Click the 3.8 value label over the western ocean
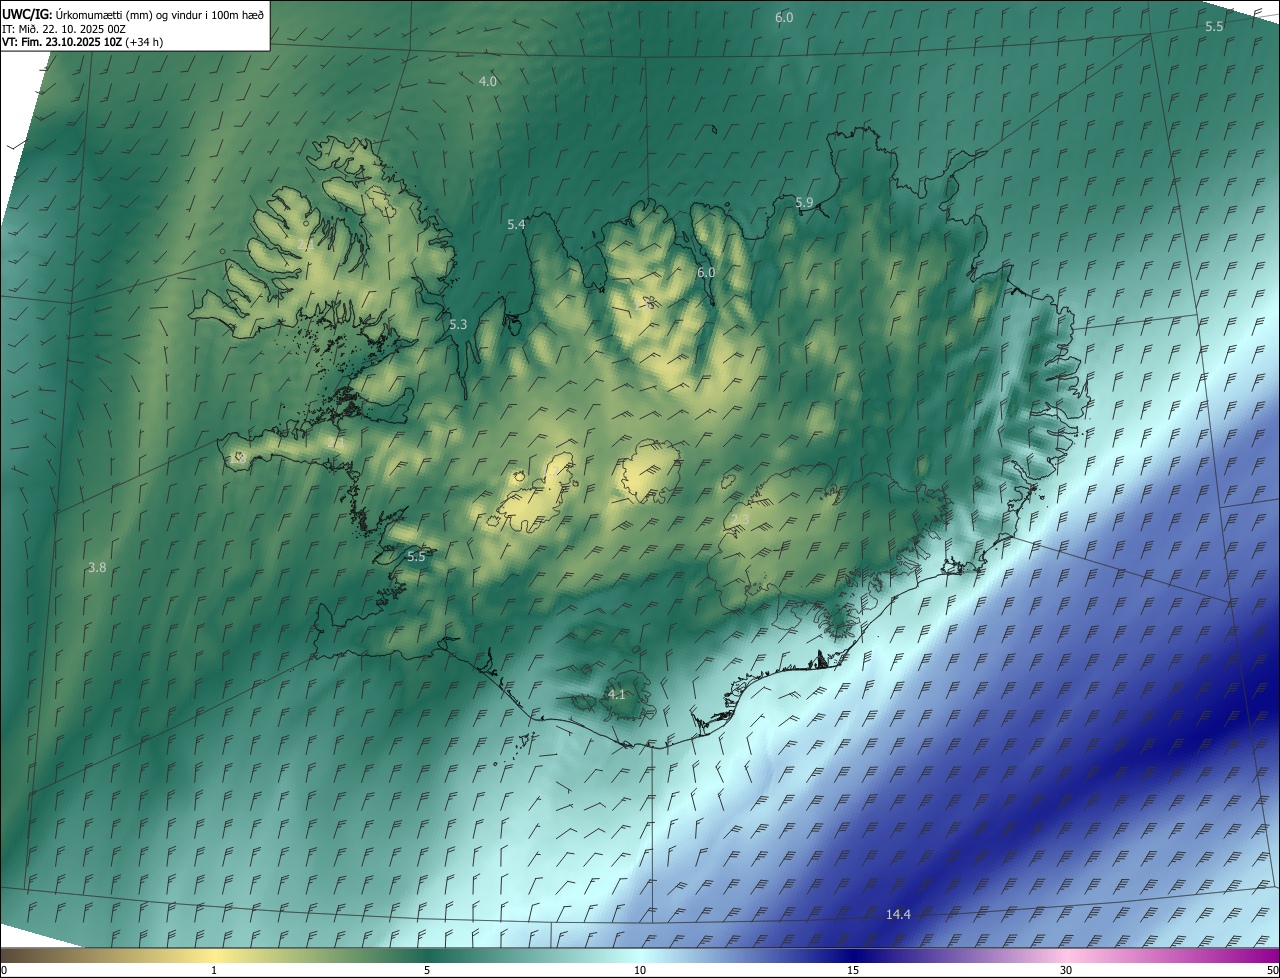The height and width of the screenshot is (978, 1280). [x=97, y=567]
